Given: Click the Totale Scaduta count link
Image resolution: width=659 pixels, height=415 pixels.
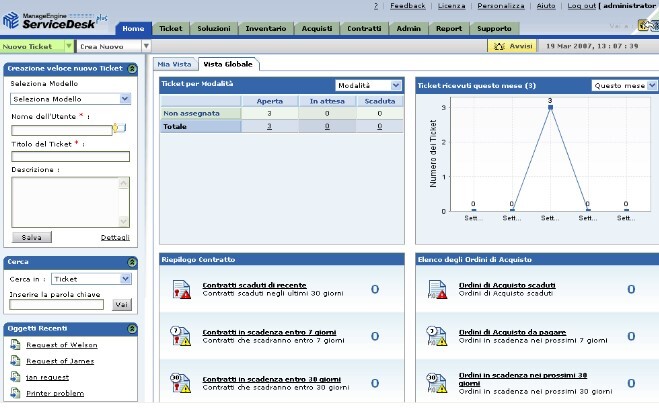Looking at the screenshot, I should 380,127.
